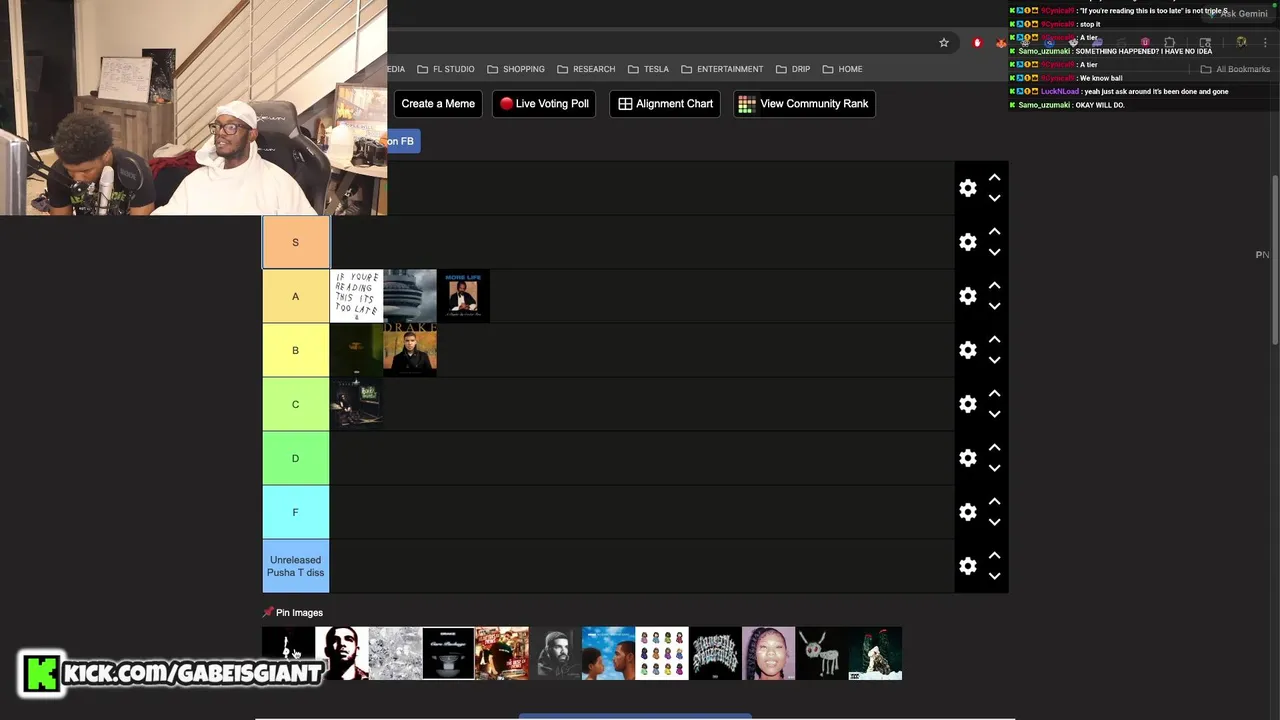This screenshot has width=1280, height=720.
Task: Move the C tier row down
Action: tap(994, 414)
